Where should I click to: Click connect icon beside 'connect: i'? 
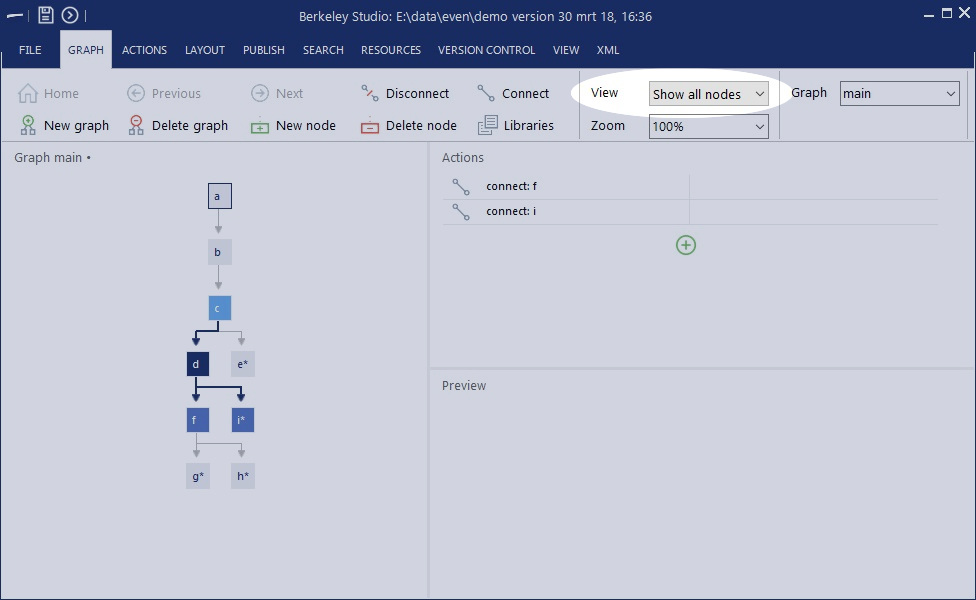point(461,212)
